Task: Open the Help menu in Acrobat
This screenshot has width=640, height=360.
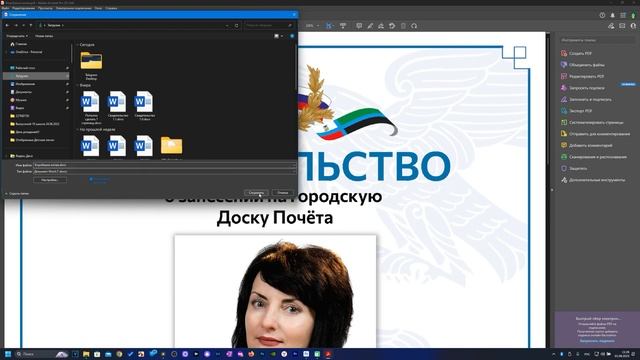Action: click(111, 8)
